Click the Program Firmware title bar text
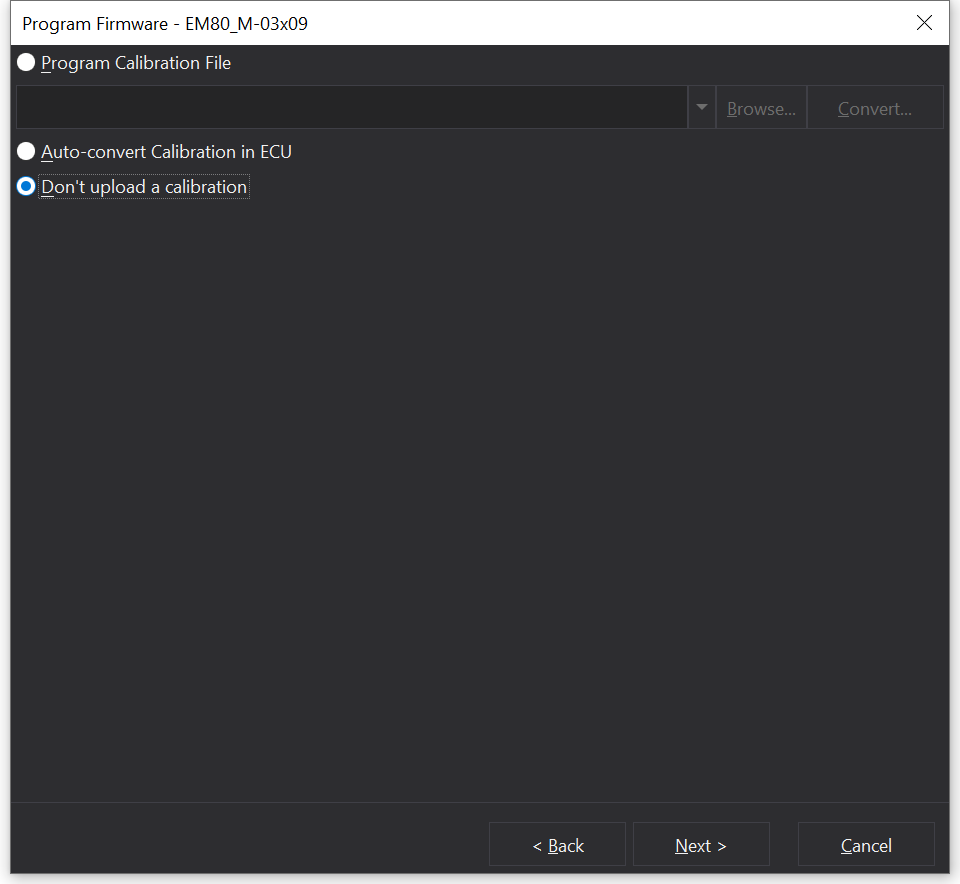This screenshot has height=884, width=960. pos(95,24)
